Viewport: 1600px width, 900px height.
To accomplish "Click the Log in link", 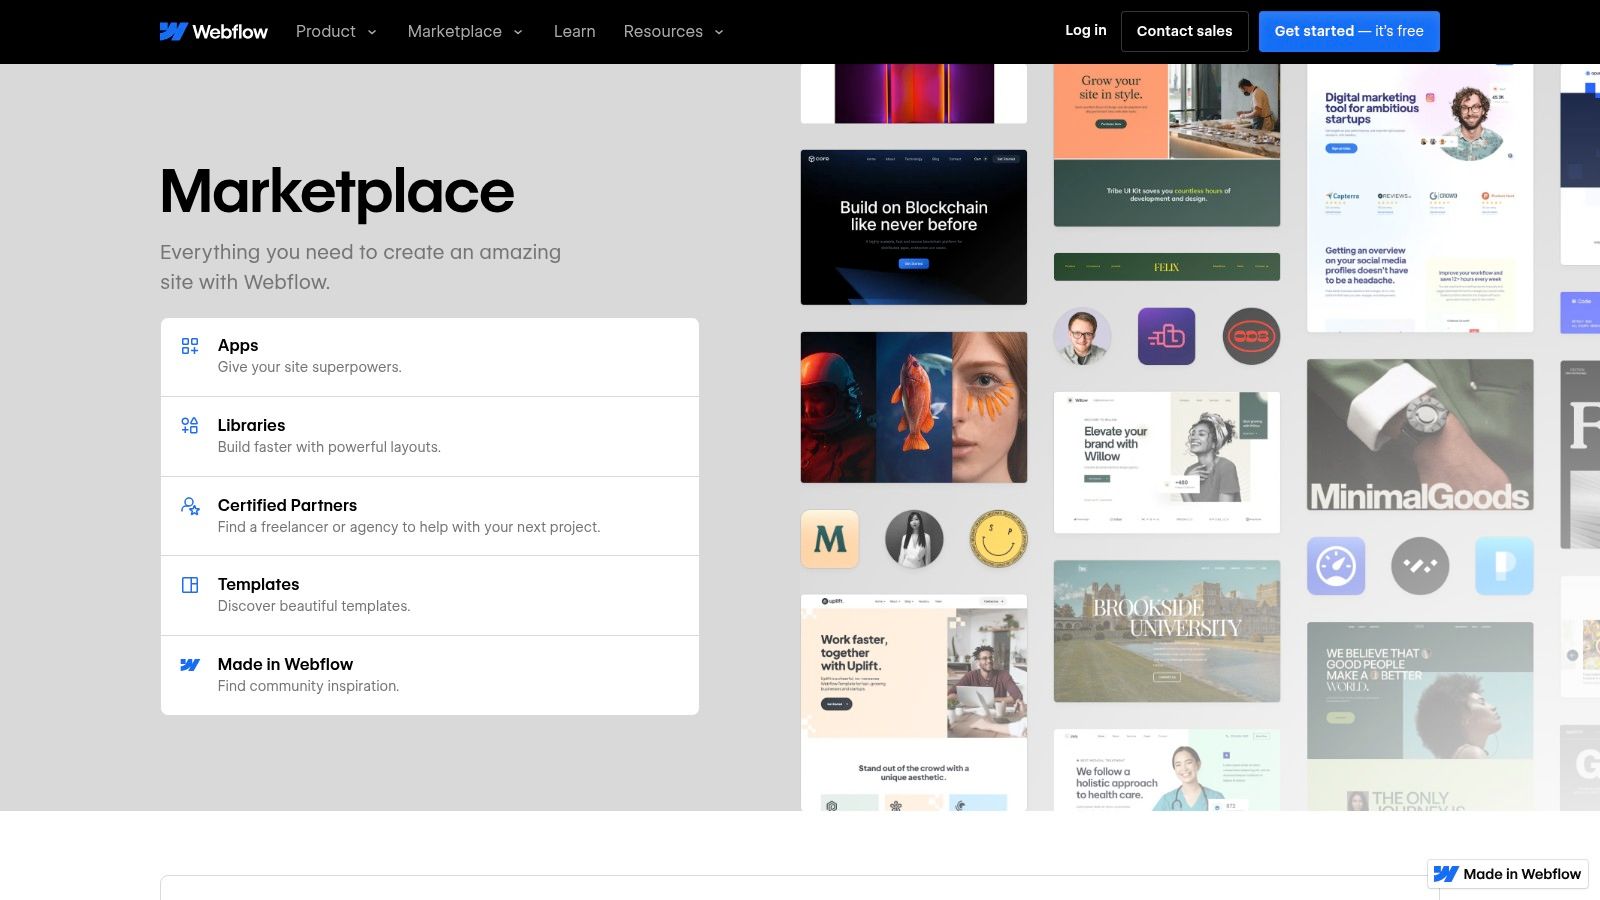I will tap(1086, 30).
